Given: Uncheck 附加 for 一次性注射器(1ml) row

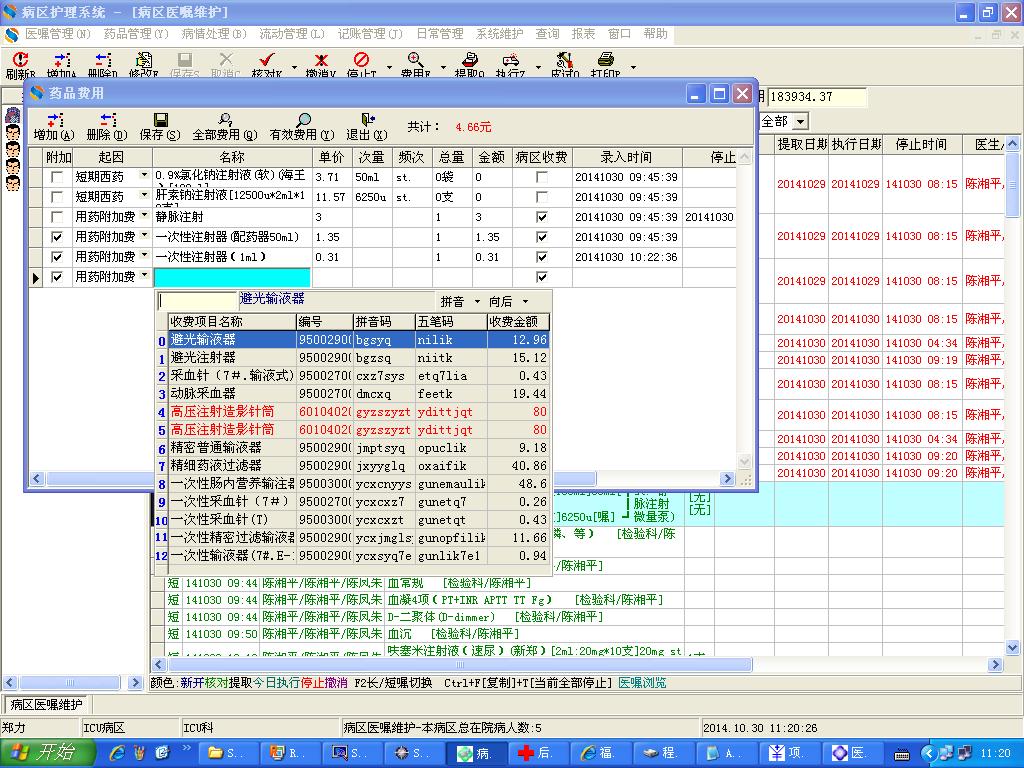Looking at the screenshot, I should 57,257.
